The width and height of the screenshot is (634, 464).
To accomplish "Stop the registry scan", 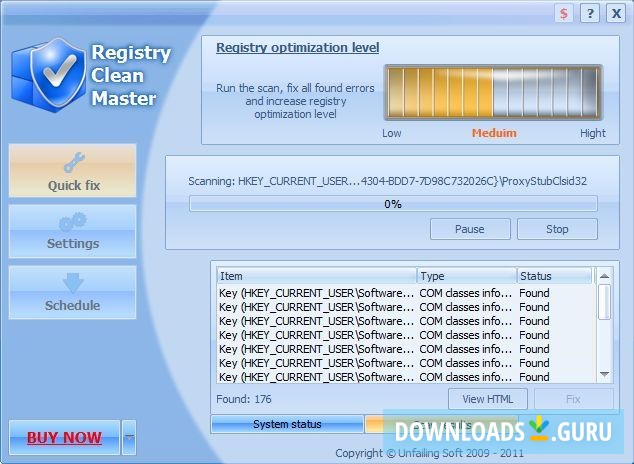I will (557, 229).
